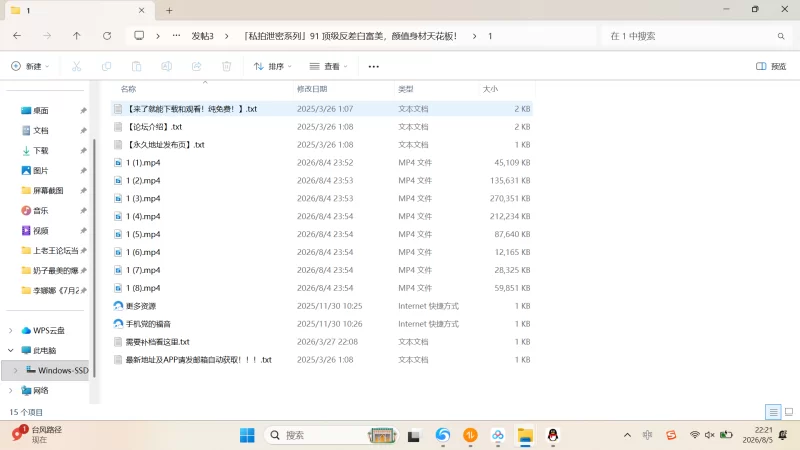This screenshot has width=800, height=450.
Task: Select the 发帖3 breadcrumb segment
Action: (x=203, y=36)
